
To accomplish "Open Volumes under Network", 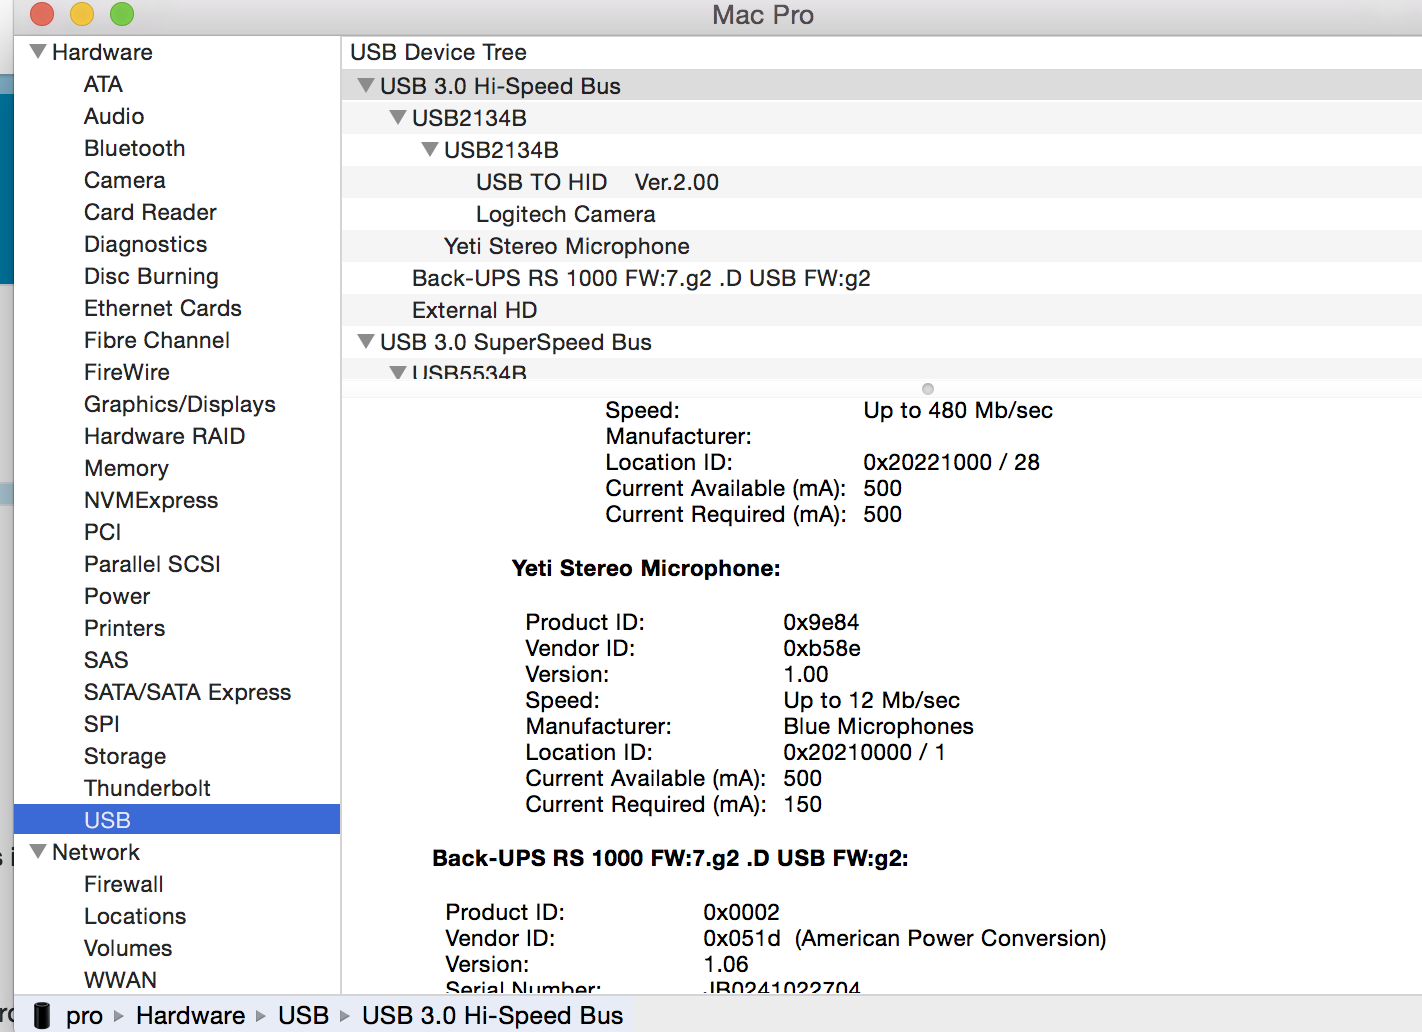I will coord(128,948).
